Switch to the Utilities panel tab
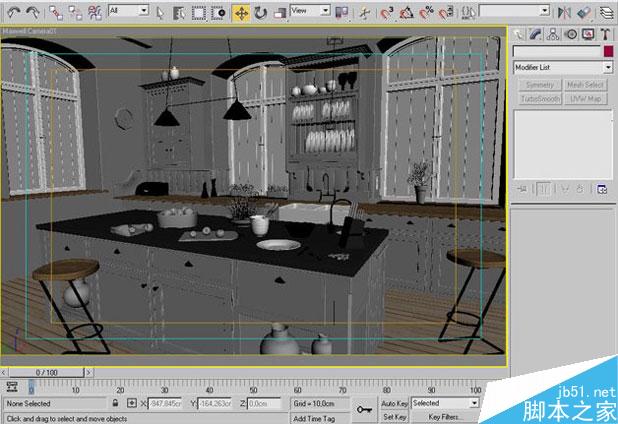This screenshot has width=618, height=424. 605,35
